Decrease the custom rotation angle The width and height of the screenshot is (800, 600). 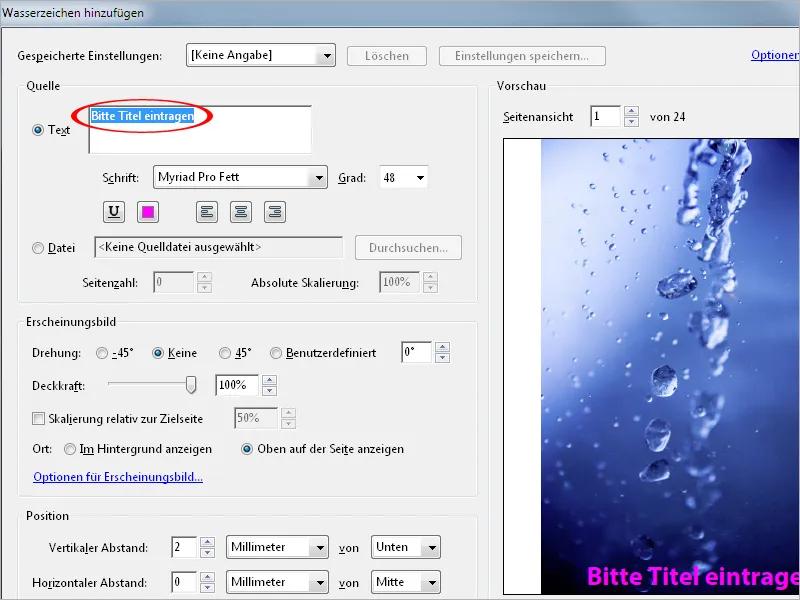(442, 358)
